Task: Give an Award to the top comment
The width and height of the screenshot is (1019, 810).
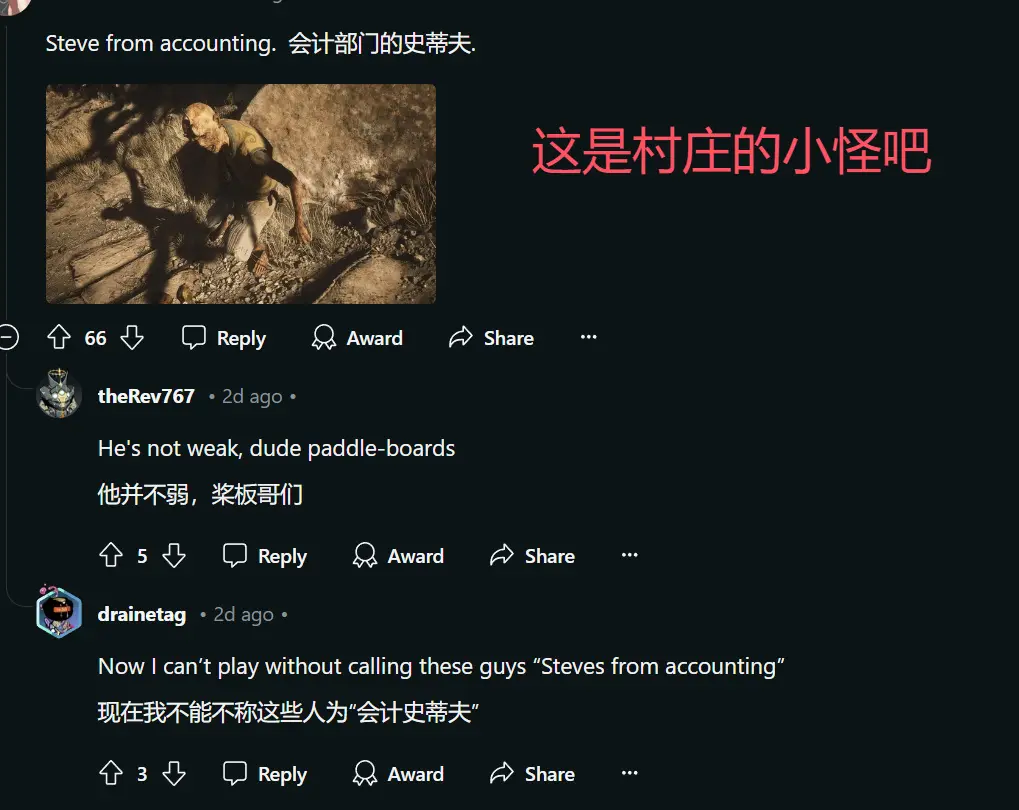Action: (357, 338)
